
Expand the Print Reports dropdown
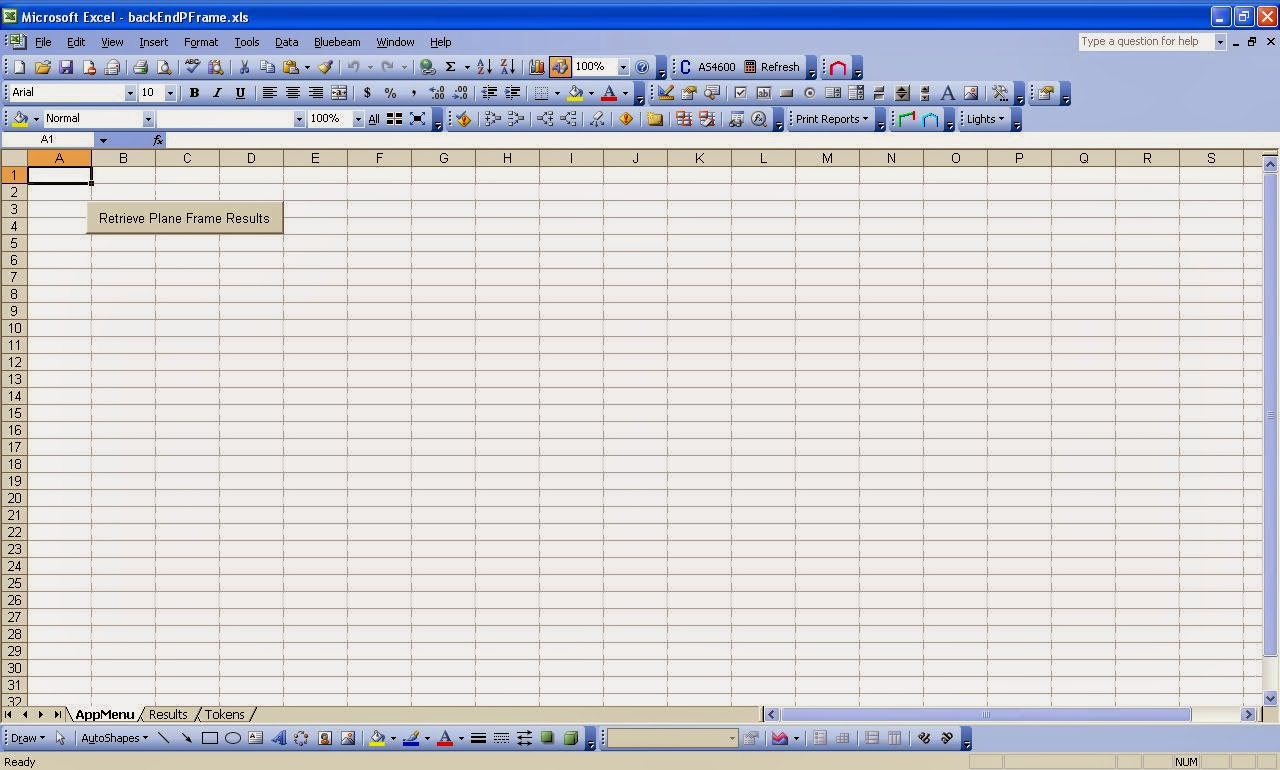[x=832, y=119]
